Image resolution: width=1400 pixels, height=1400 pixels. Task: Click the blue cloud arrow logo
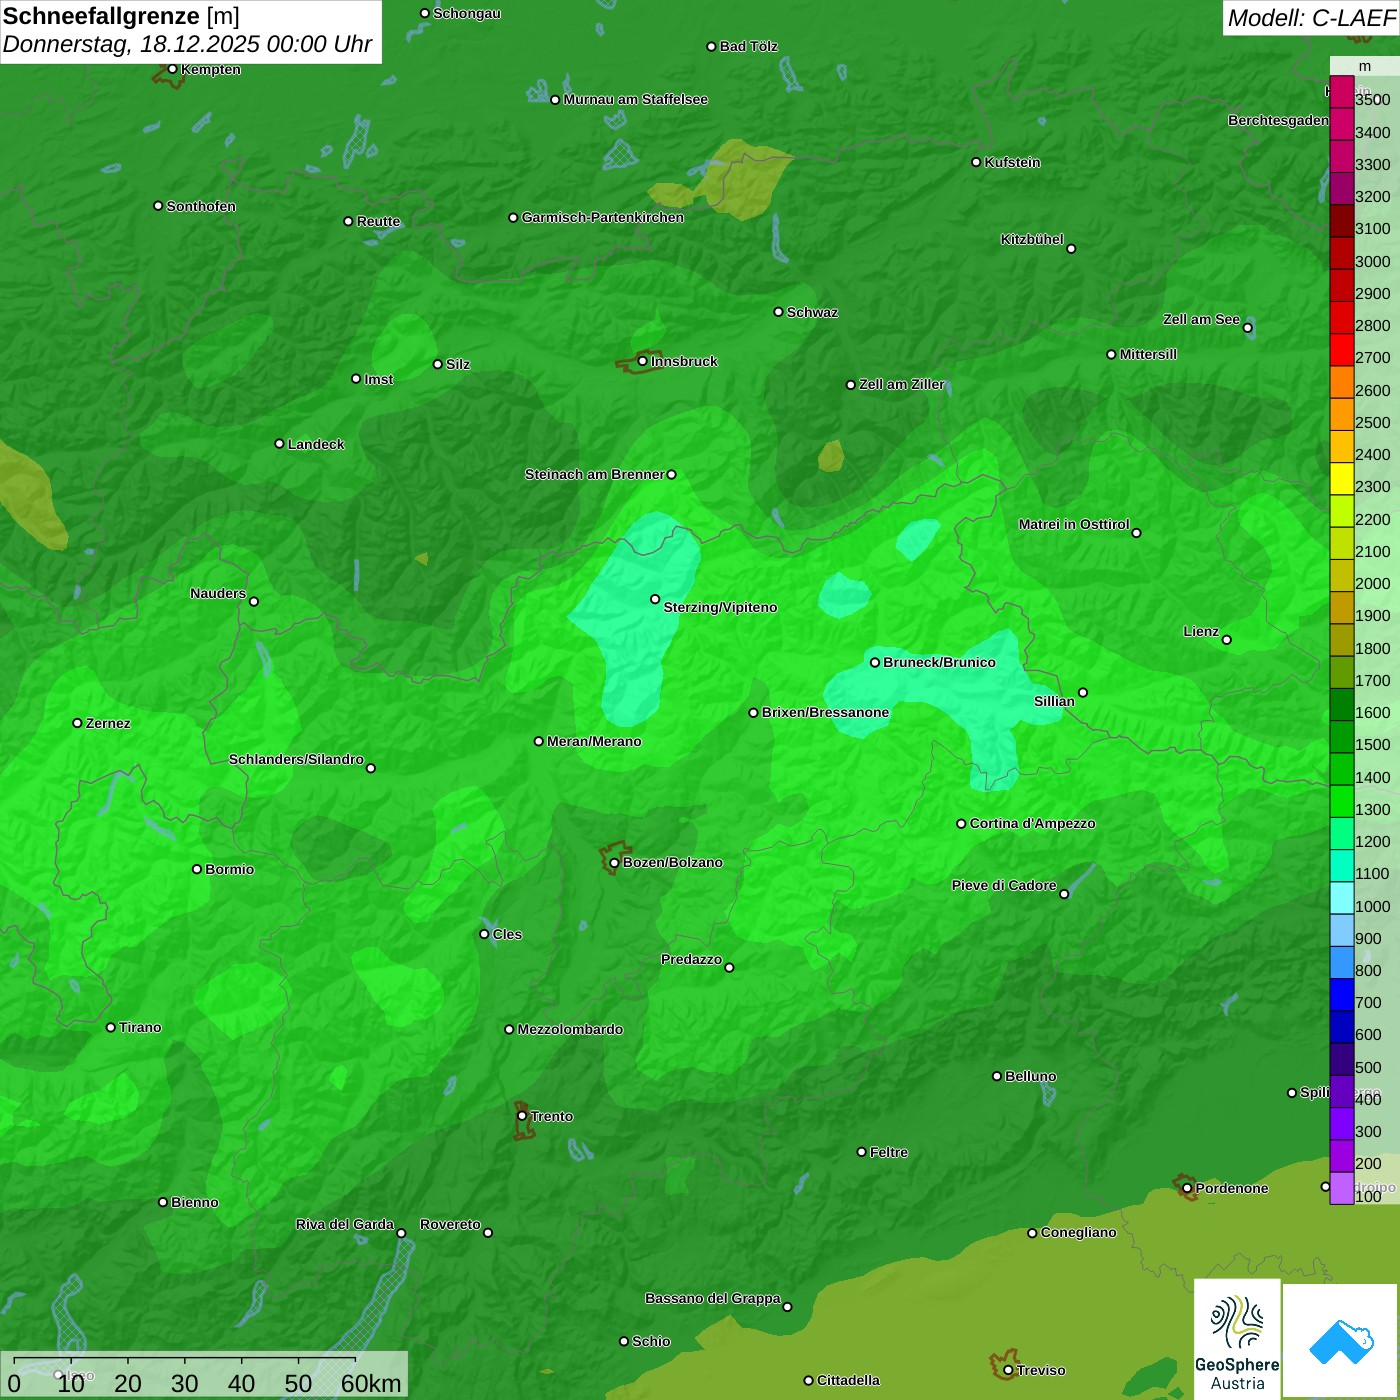(x=1340, y=1342)
